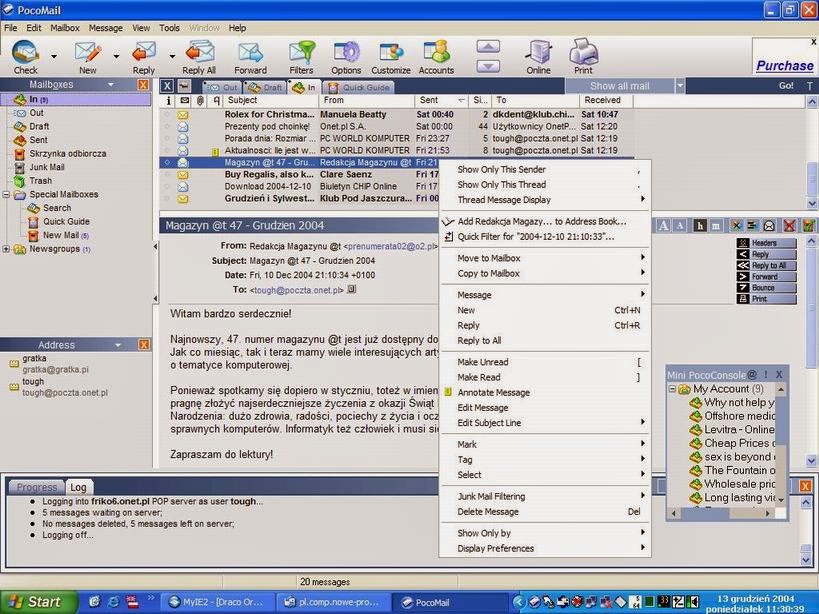Open the Customize toolbar icon

pos(391,52)
